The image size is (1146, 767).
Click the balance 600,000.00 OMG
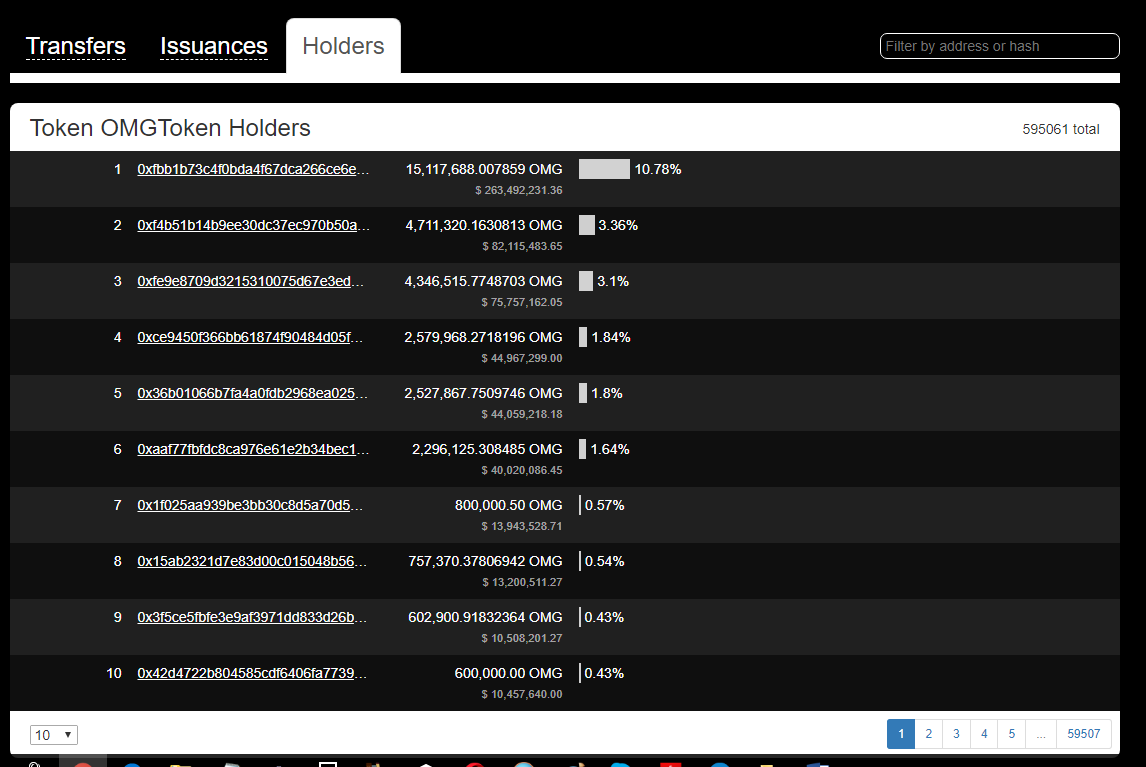pos(509,673)
